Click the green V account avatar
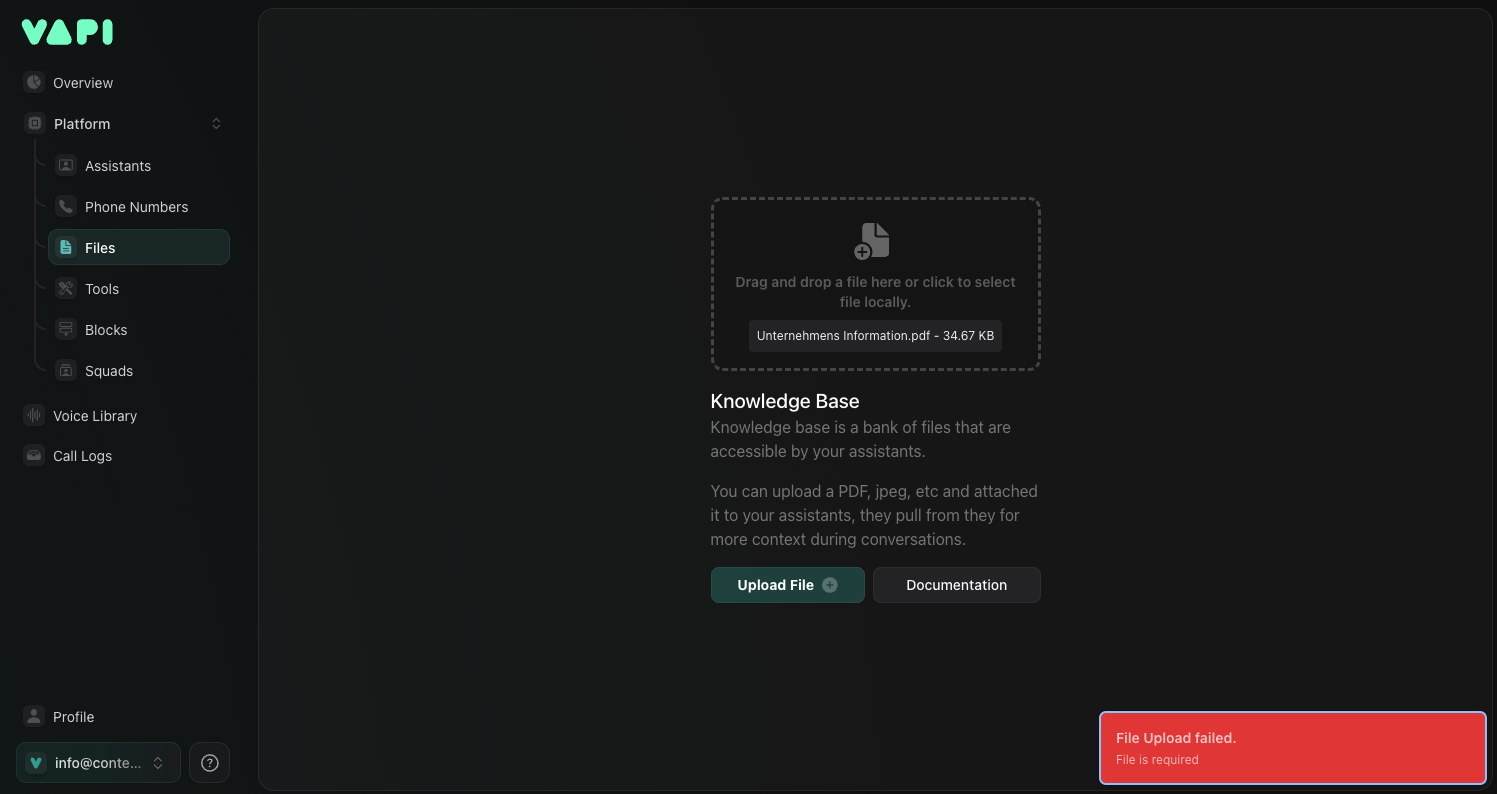The image size is (1497, 794). [36, 763]
